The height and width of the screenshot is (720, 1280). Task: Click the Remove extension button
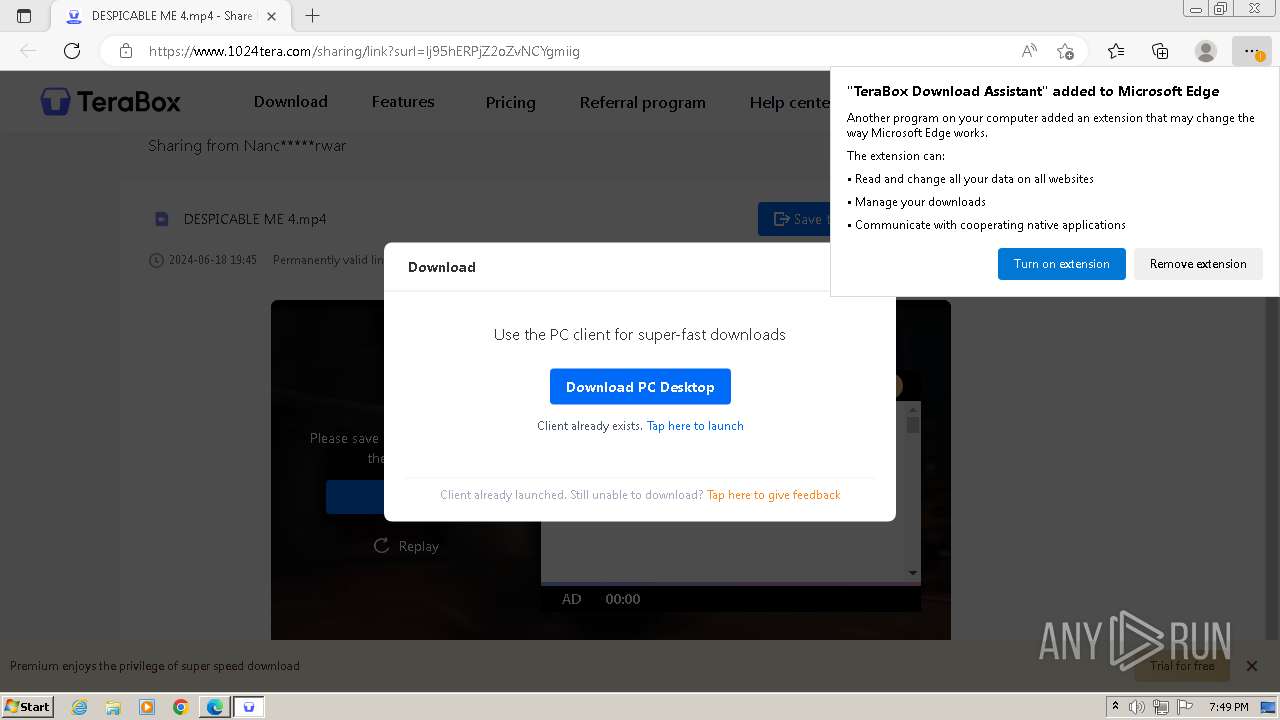(x=1198, y=264)
